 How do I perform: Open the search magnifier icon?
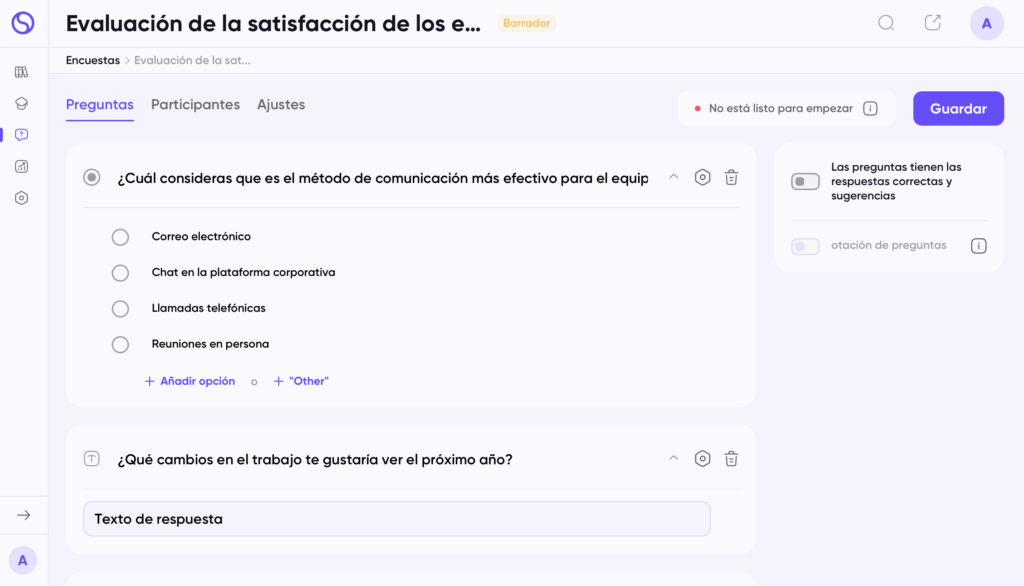click(886, 23)
